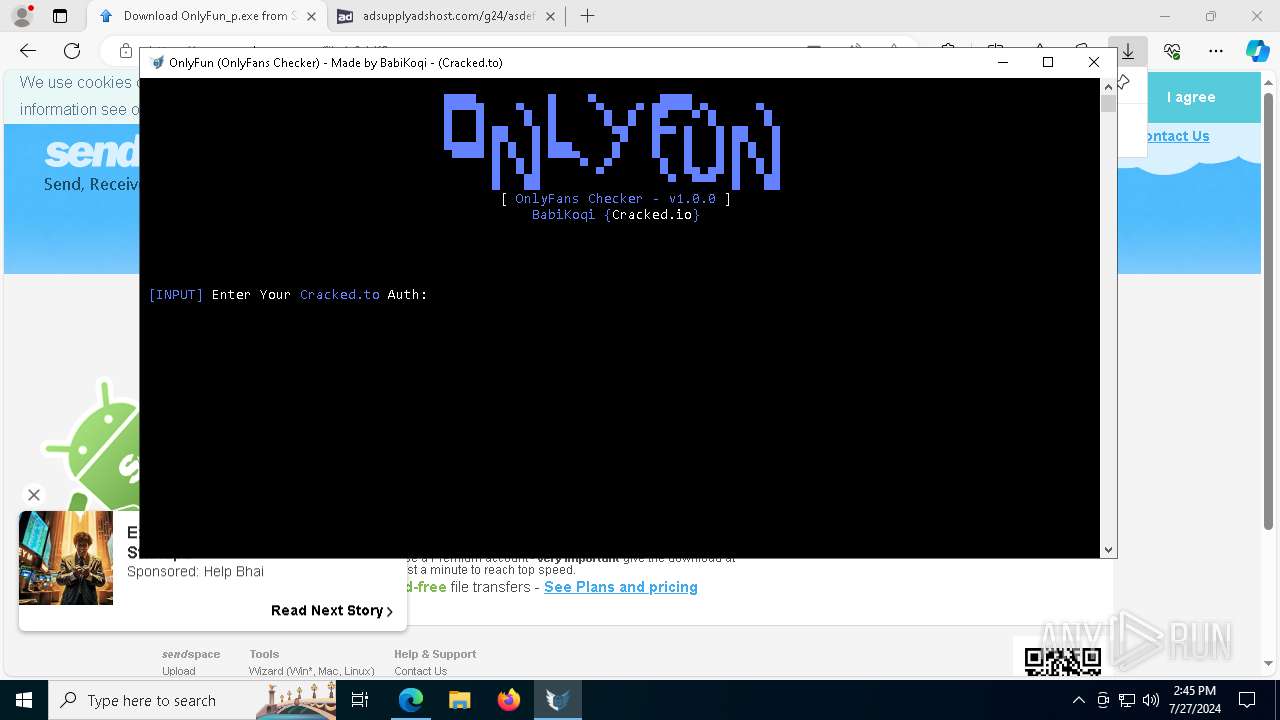Open Windows notification center
Screen dimensions: 1280x720
pyautogui.click(x=1247, y=700)
